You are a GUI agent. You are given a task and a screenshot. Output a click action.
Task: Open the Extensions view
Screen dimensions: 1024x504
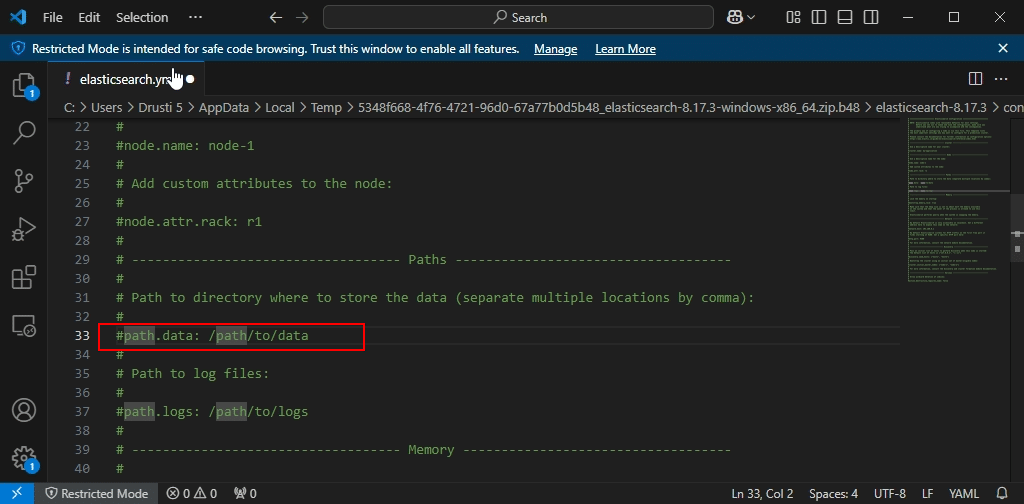point(23,277)
